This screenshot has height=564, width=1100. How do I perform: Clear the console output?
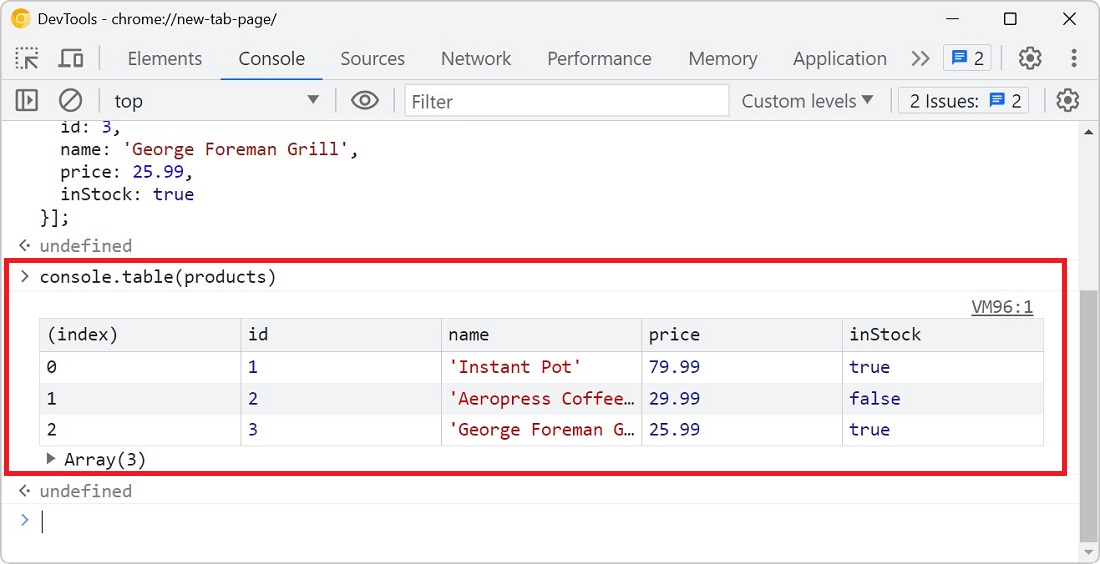(x=70, y=101)
